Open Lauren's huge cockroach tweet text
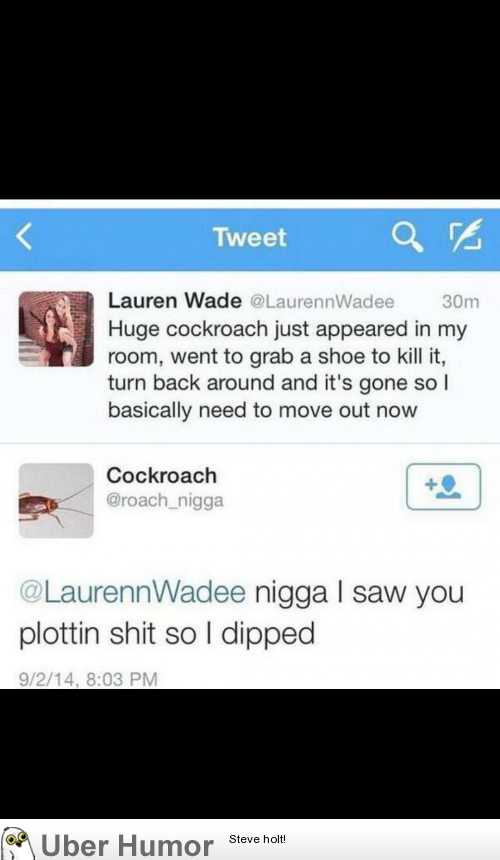The width and height of the screenshot is (500, 860). click(287, 369)
